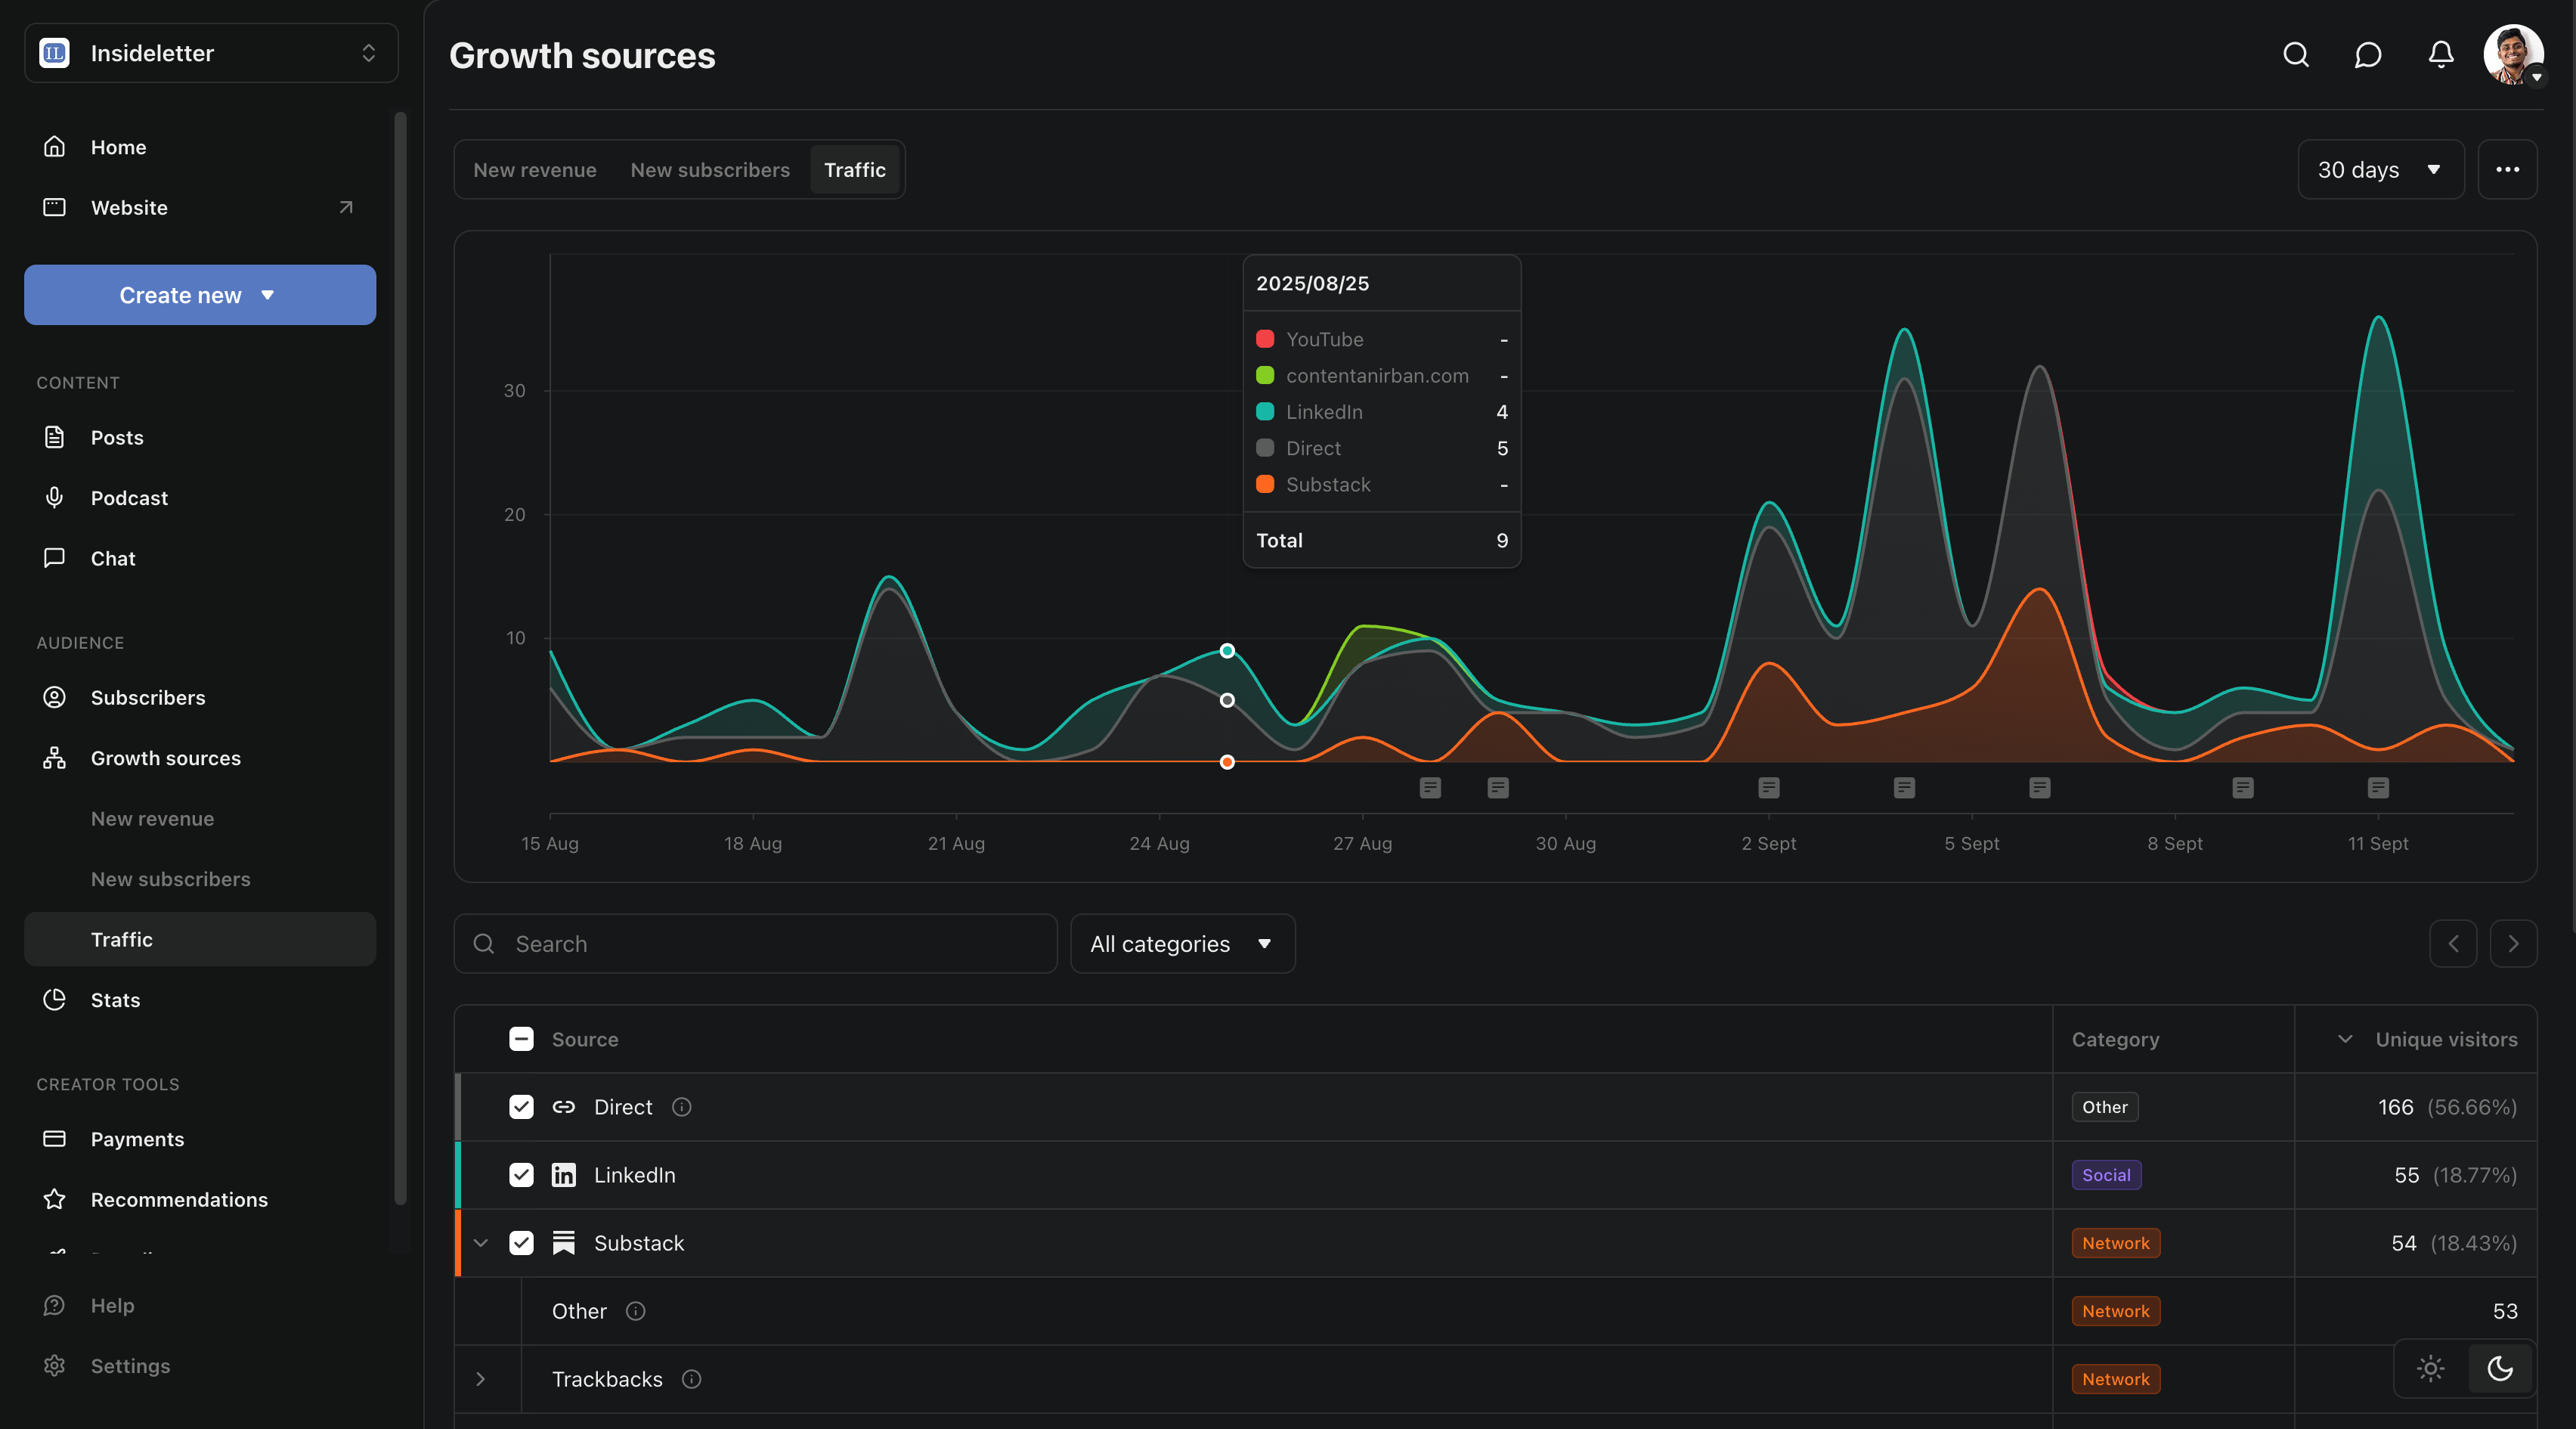Select dark mode moon icon
2576x1429 pixels.
tap(2500, 1368)
